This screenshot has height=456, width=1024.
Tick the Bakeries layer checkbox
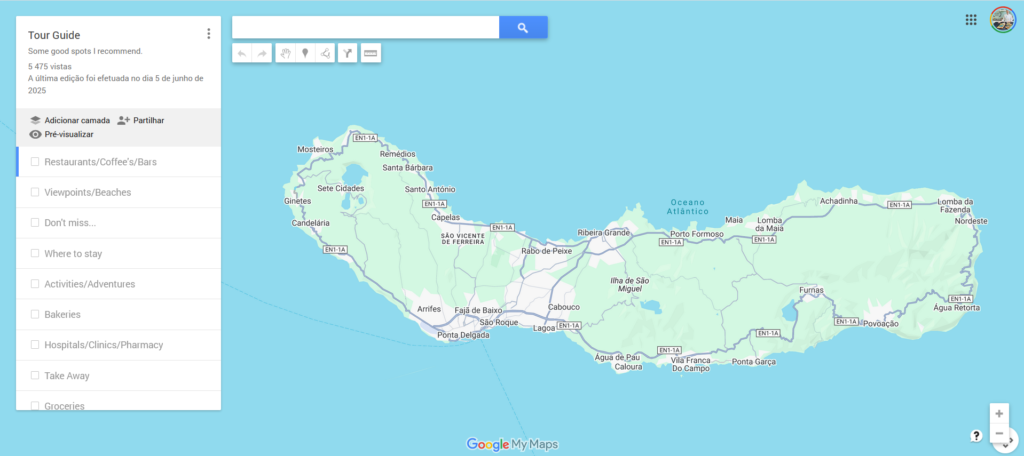coord(35,314)
